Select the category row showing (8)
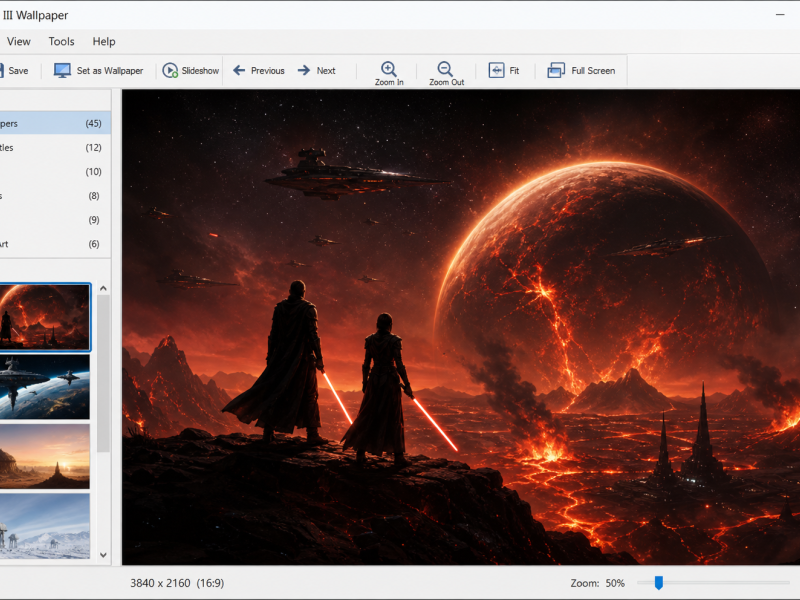 [55, 195]
